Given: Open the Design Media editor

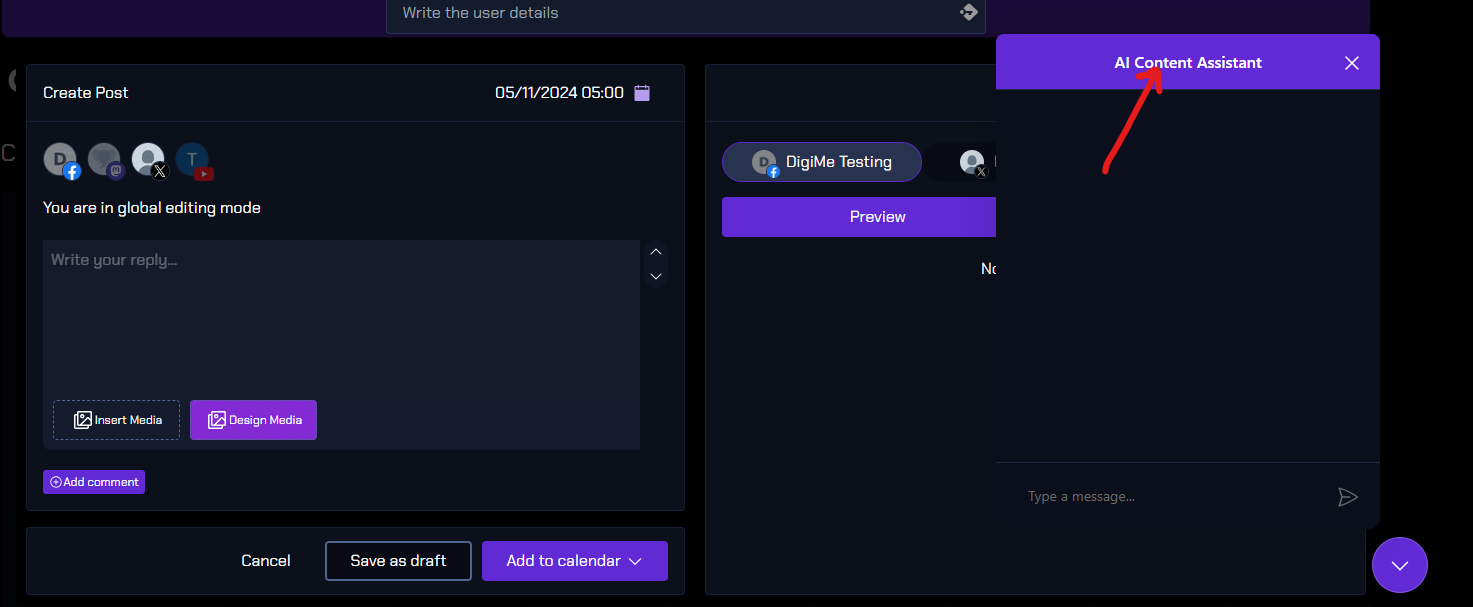Looking at the screenshot, I should pos(253,420).
